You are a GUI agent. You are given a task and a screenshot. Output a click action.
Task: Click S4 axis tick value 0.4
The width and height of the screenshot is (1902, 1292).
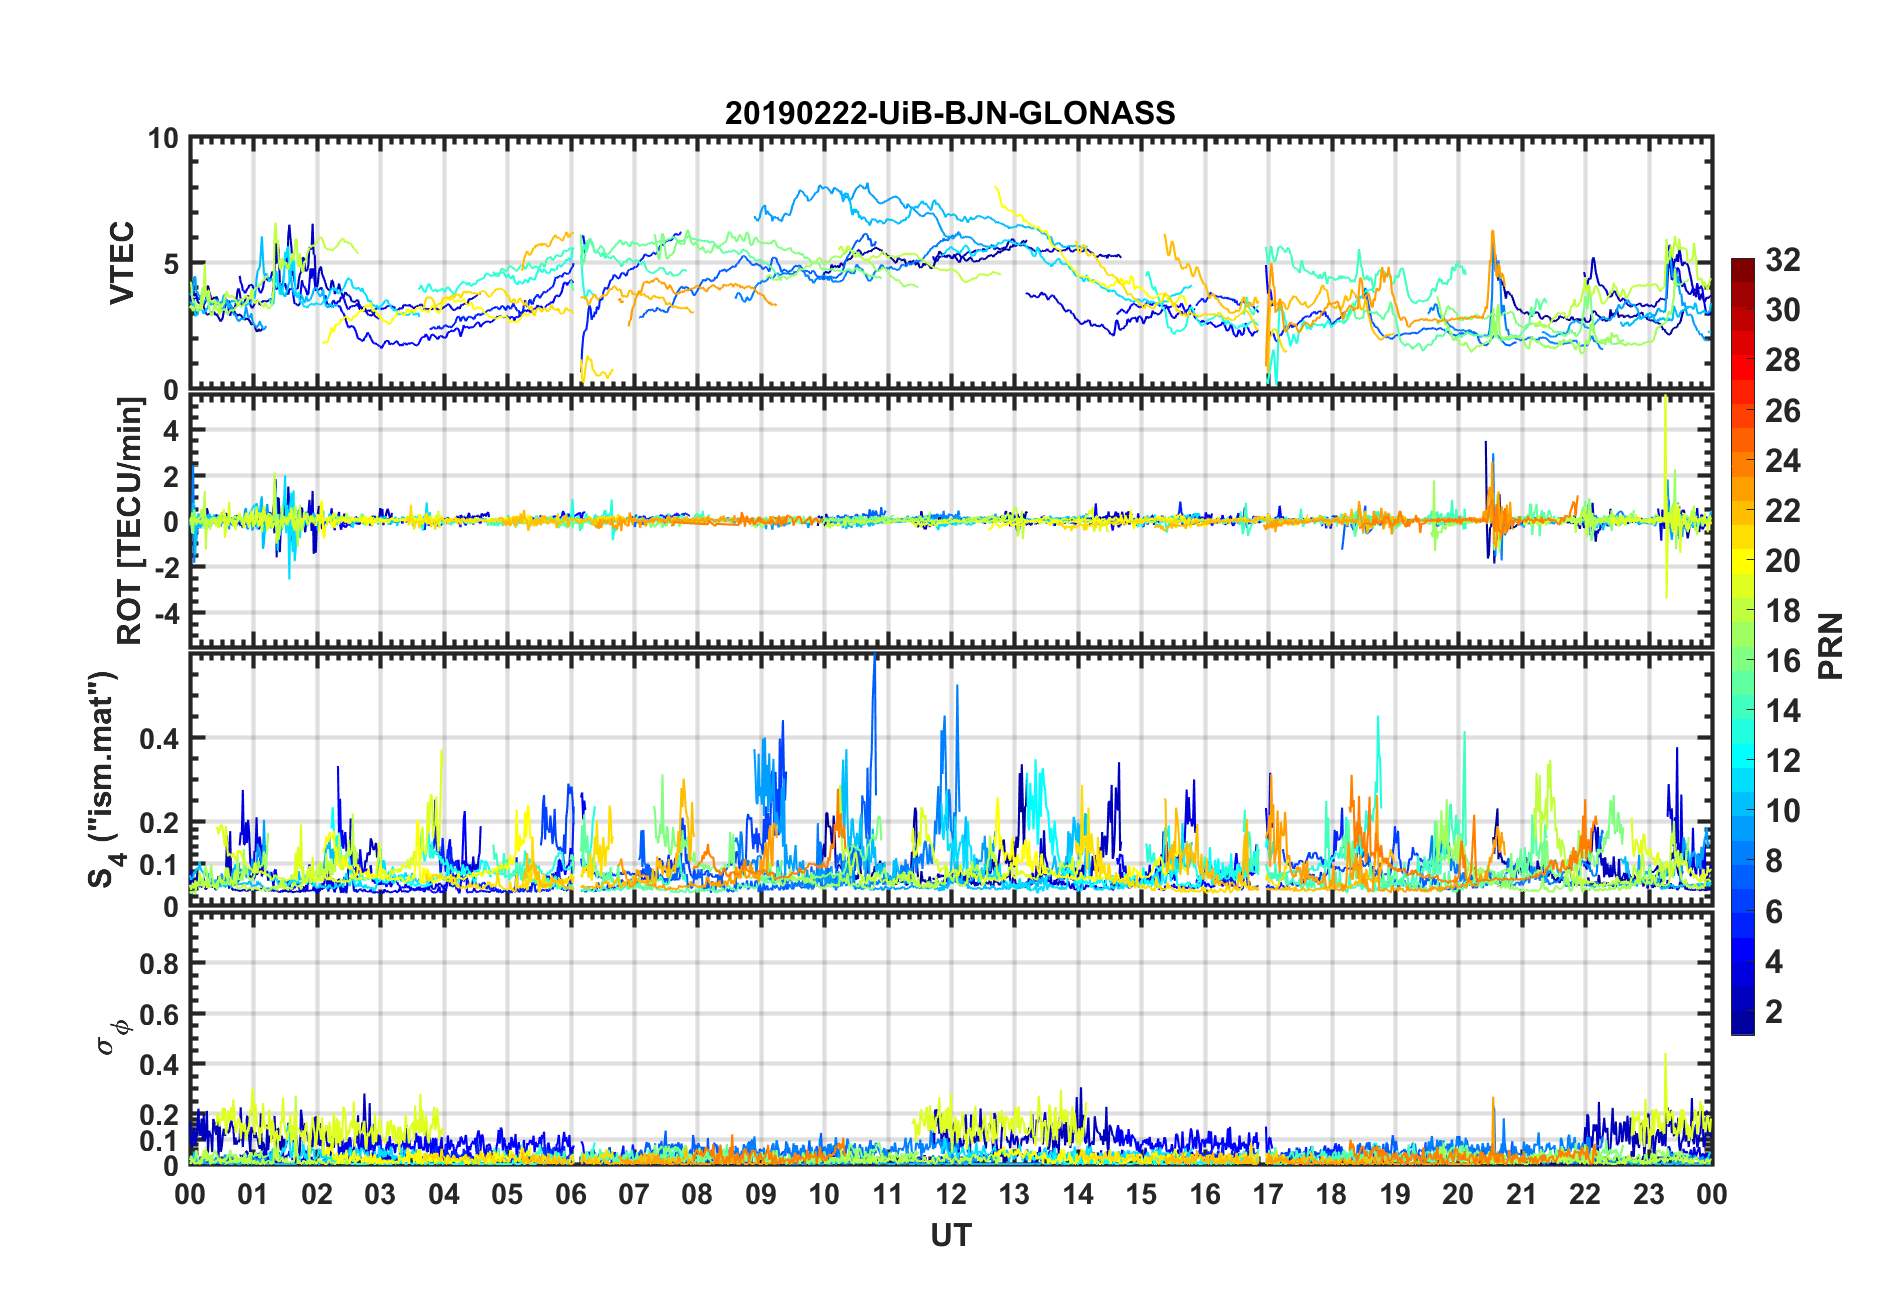[160, 739]
